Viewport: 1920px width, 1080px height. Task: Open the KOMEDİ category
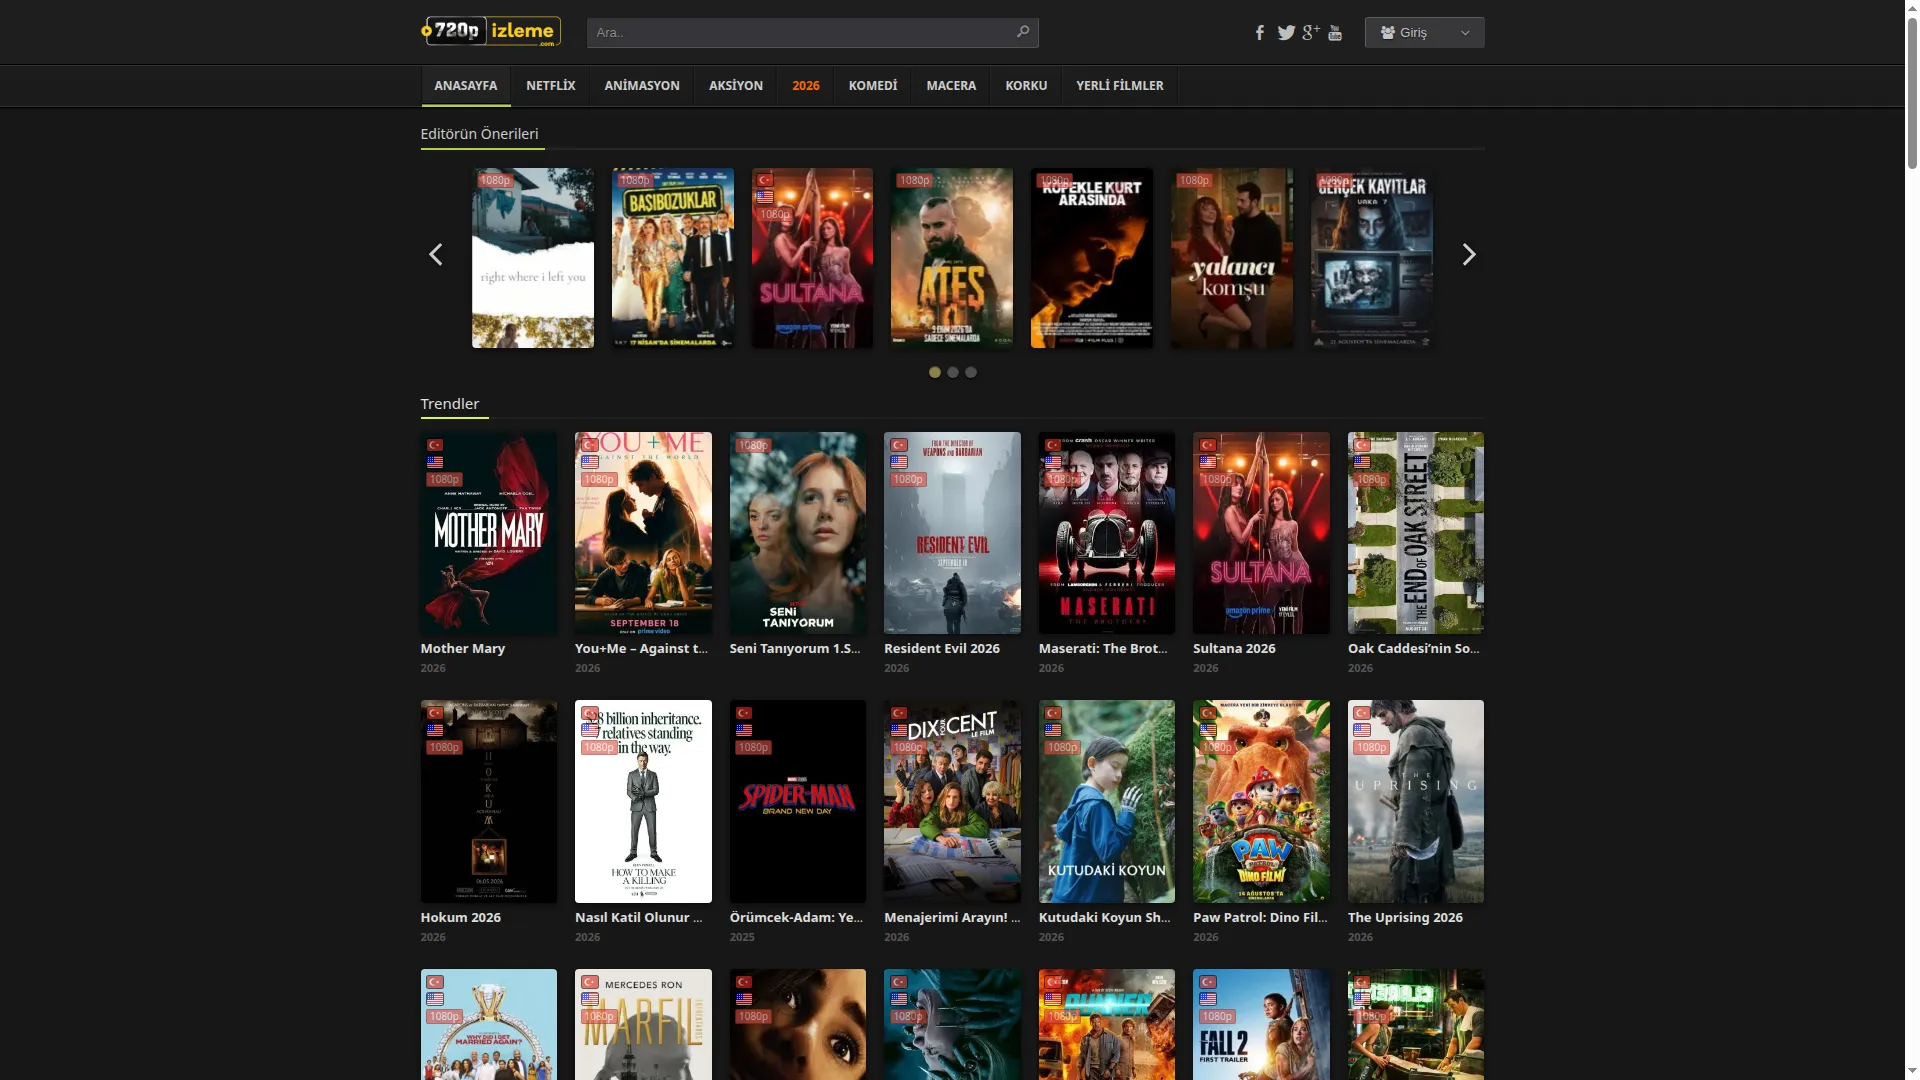point(873,86)
